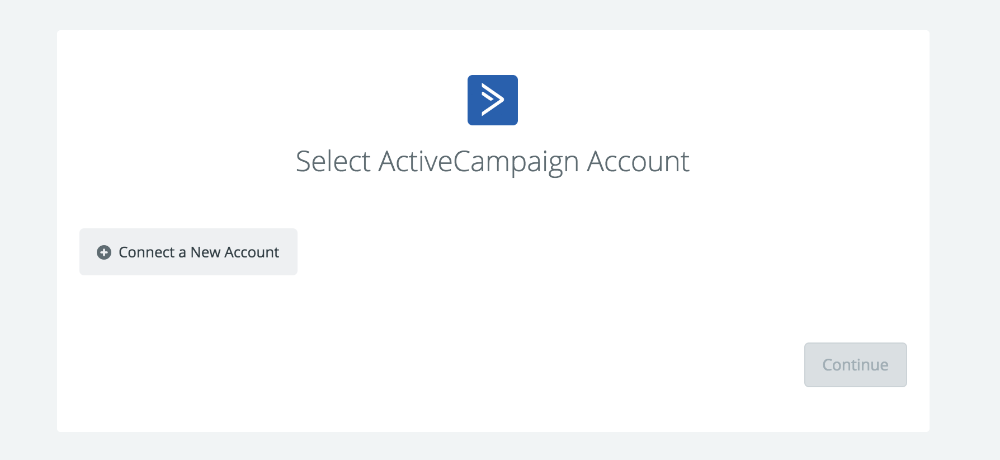Image resolution: width=1000 pixels, height=460 pixels.
Task: Click the grayed-out Continue button
Action: pos(855,365)
